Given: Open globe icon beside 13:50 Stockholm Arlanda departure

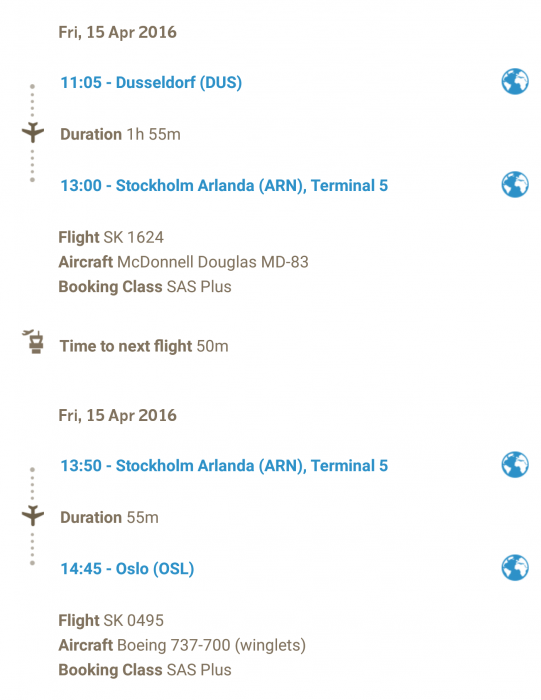Looking at the screenshot, I should (515, 465).
